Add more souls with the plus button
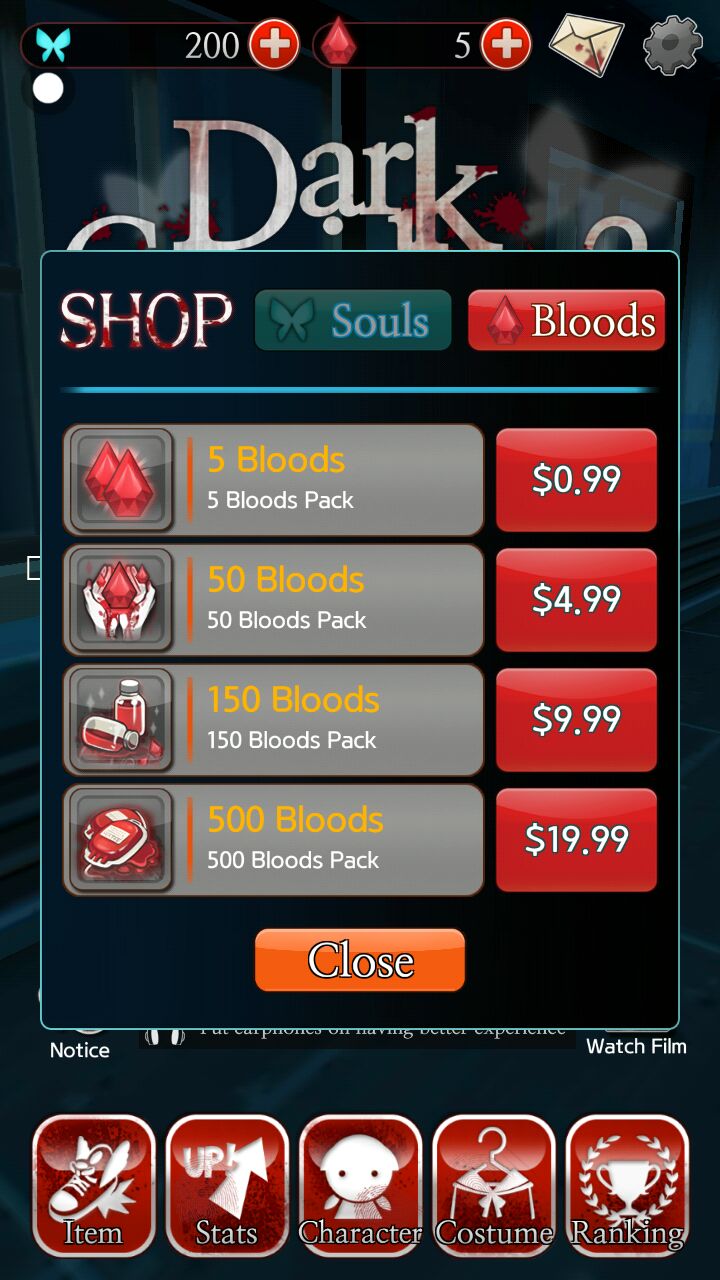 point(273,45)
